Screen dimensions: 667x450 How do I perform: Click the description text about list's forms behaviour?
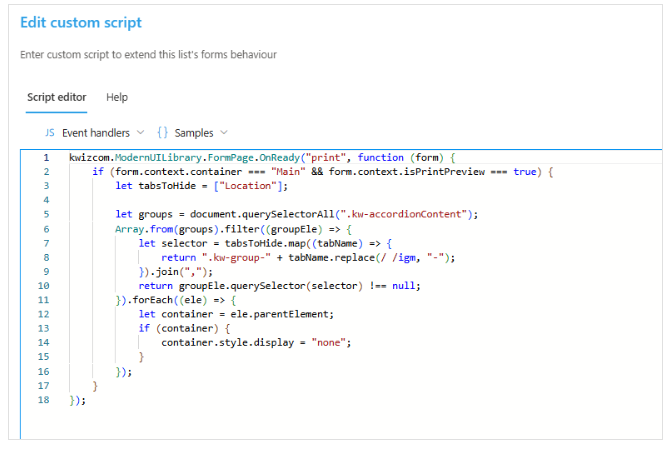tap(148, 54)
